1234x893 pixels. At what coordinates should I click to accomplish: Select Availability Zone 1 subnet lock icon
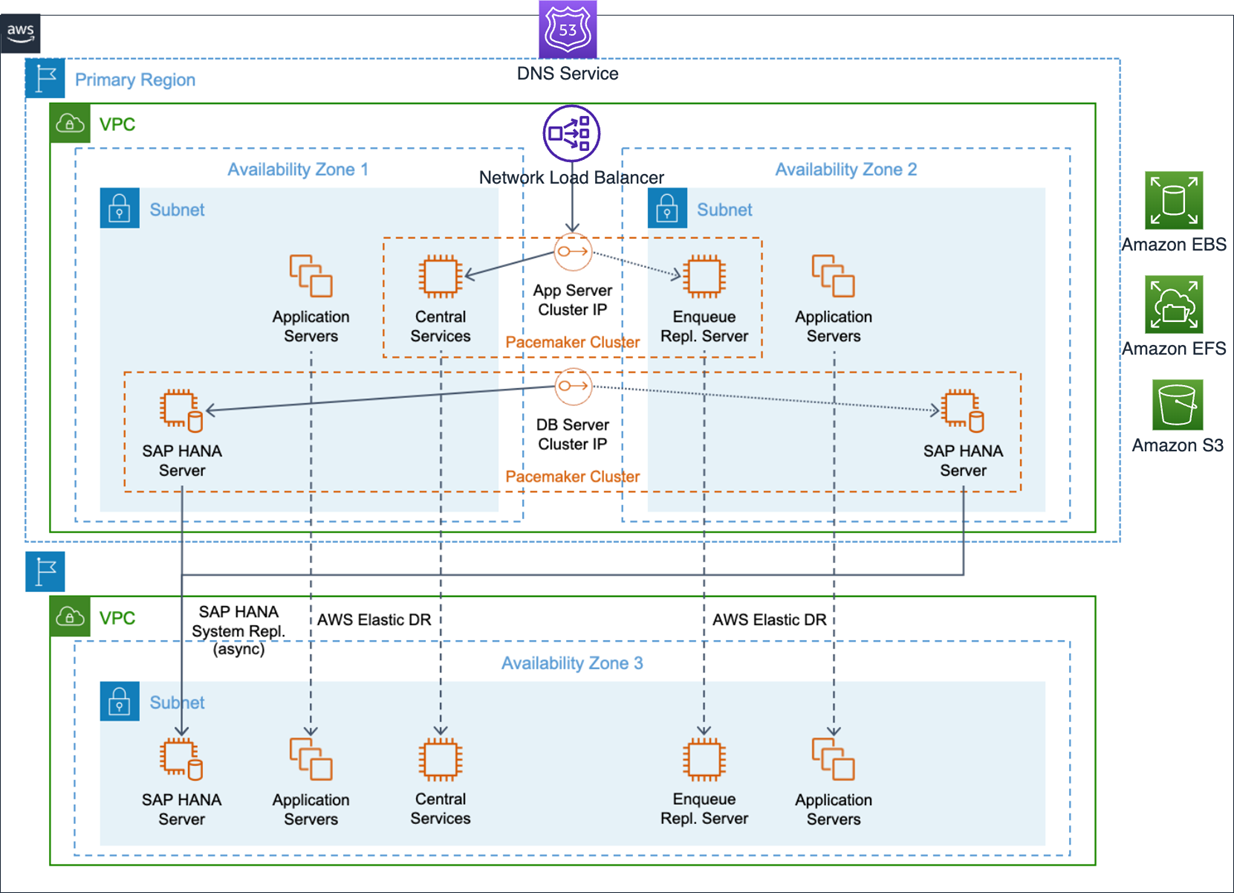[x=120, y=208]
